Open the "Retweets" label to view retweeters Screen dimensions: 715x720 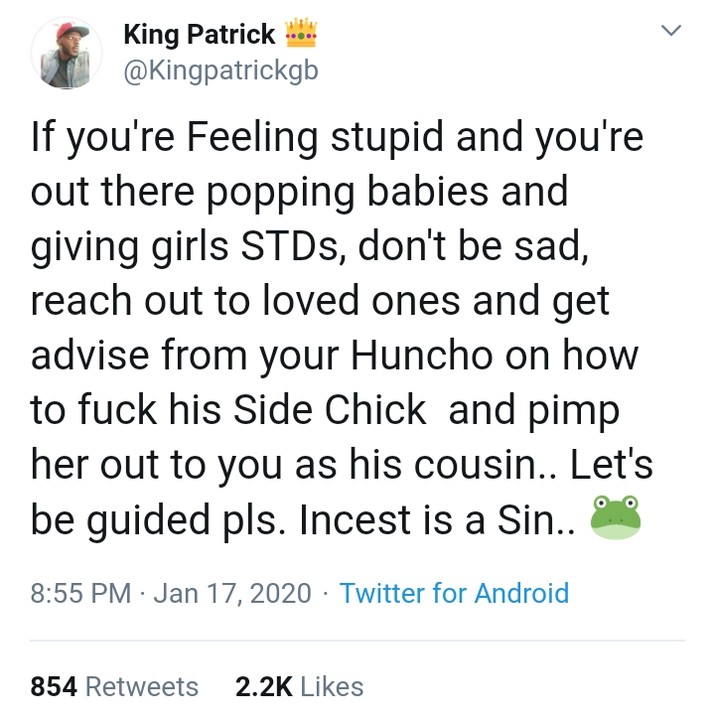(142, 687)
